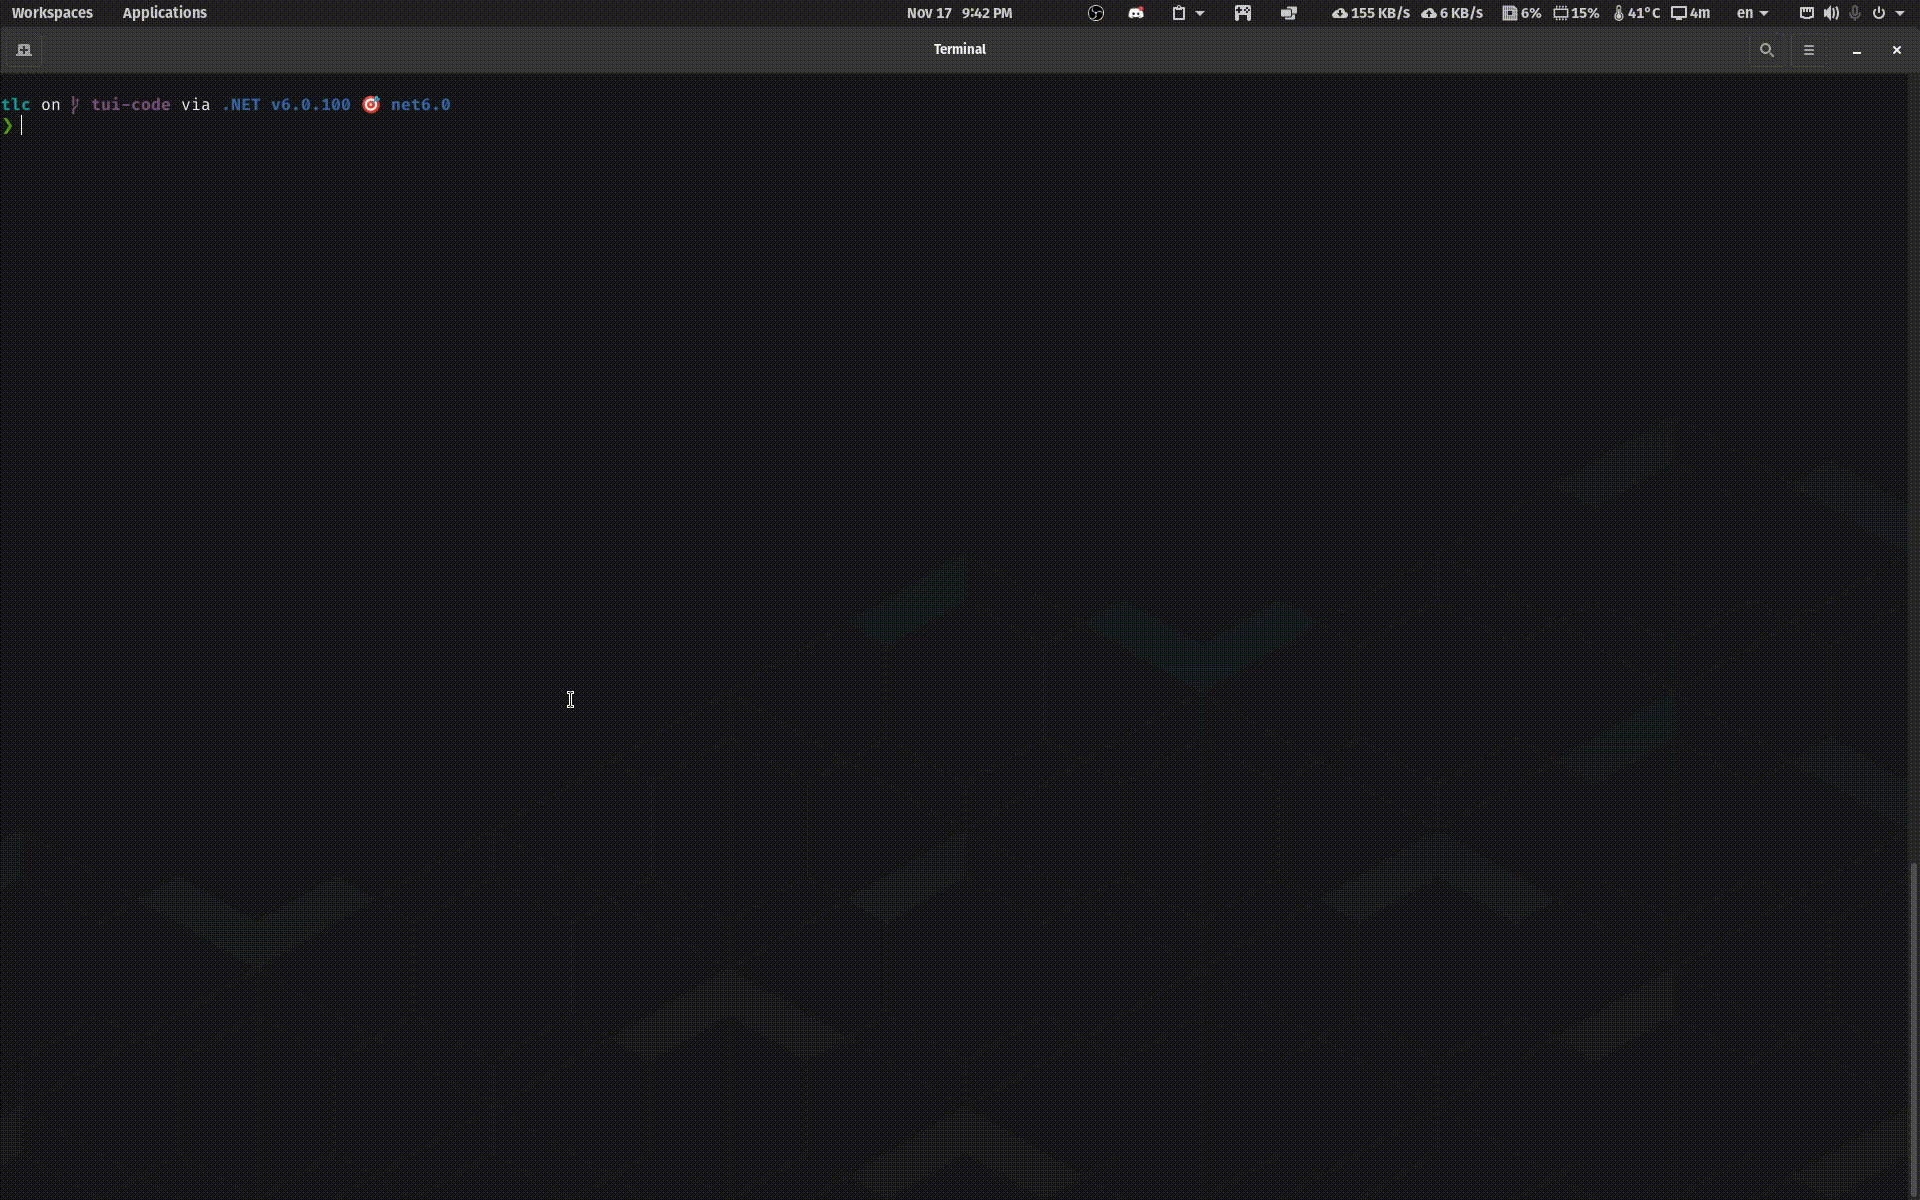The width and height of the screenshot is (1920, 1200).
Task: Open the OBS Studio tray icon
Action: click(x=1096, y=13)
